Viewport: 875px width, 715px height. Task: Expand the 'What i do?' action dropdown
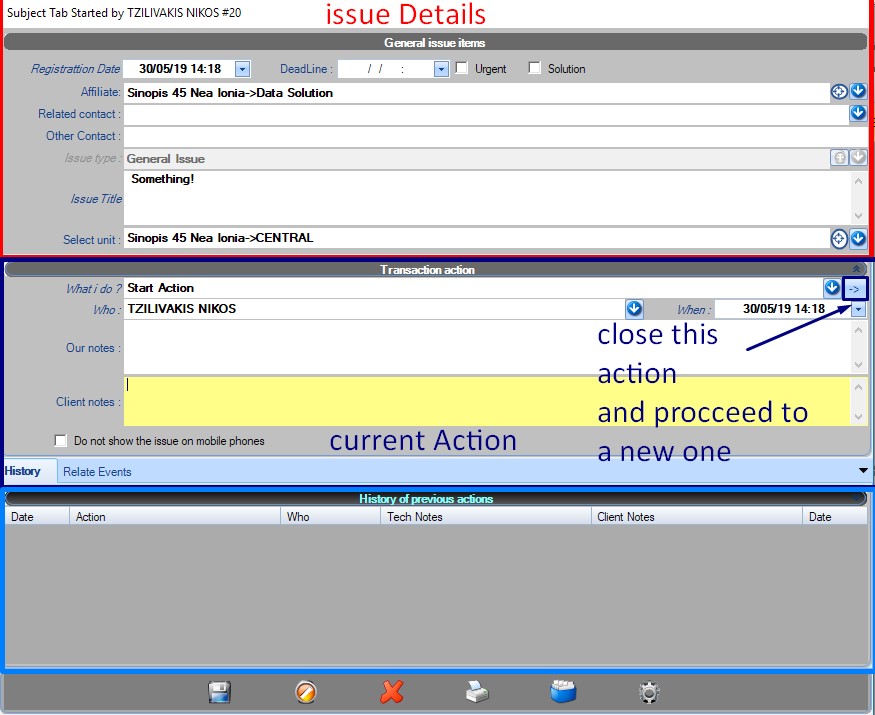point(832,288)
